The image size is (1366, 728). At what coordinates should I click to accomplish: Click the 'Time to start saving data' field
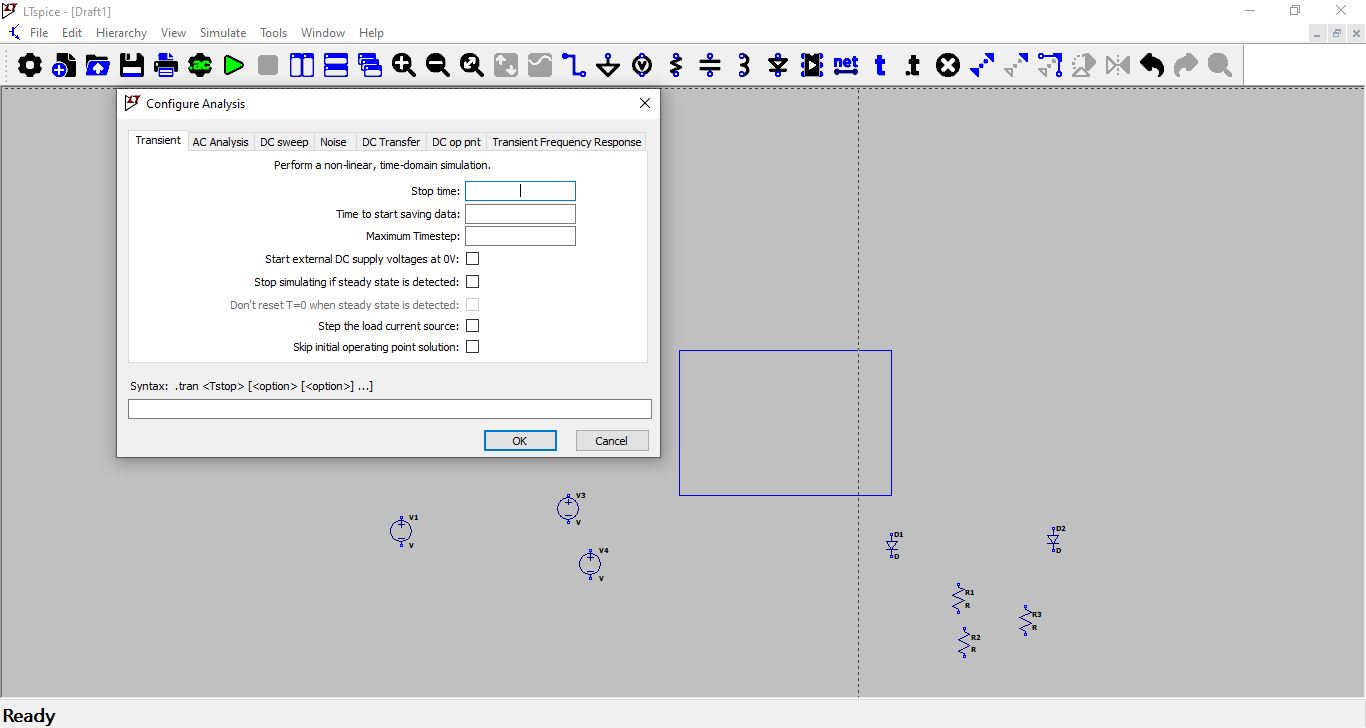tap(520, 214)
